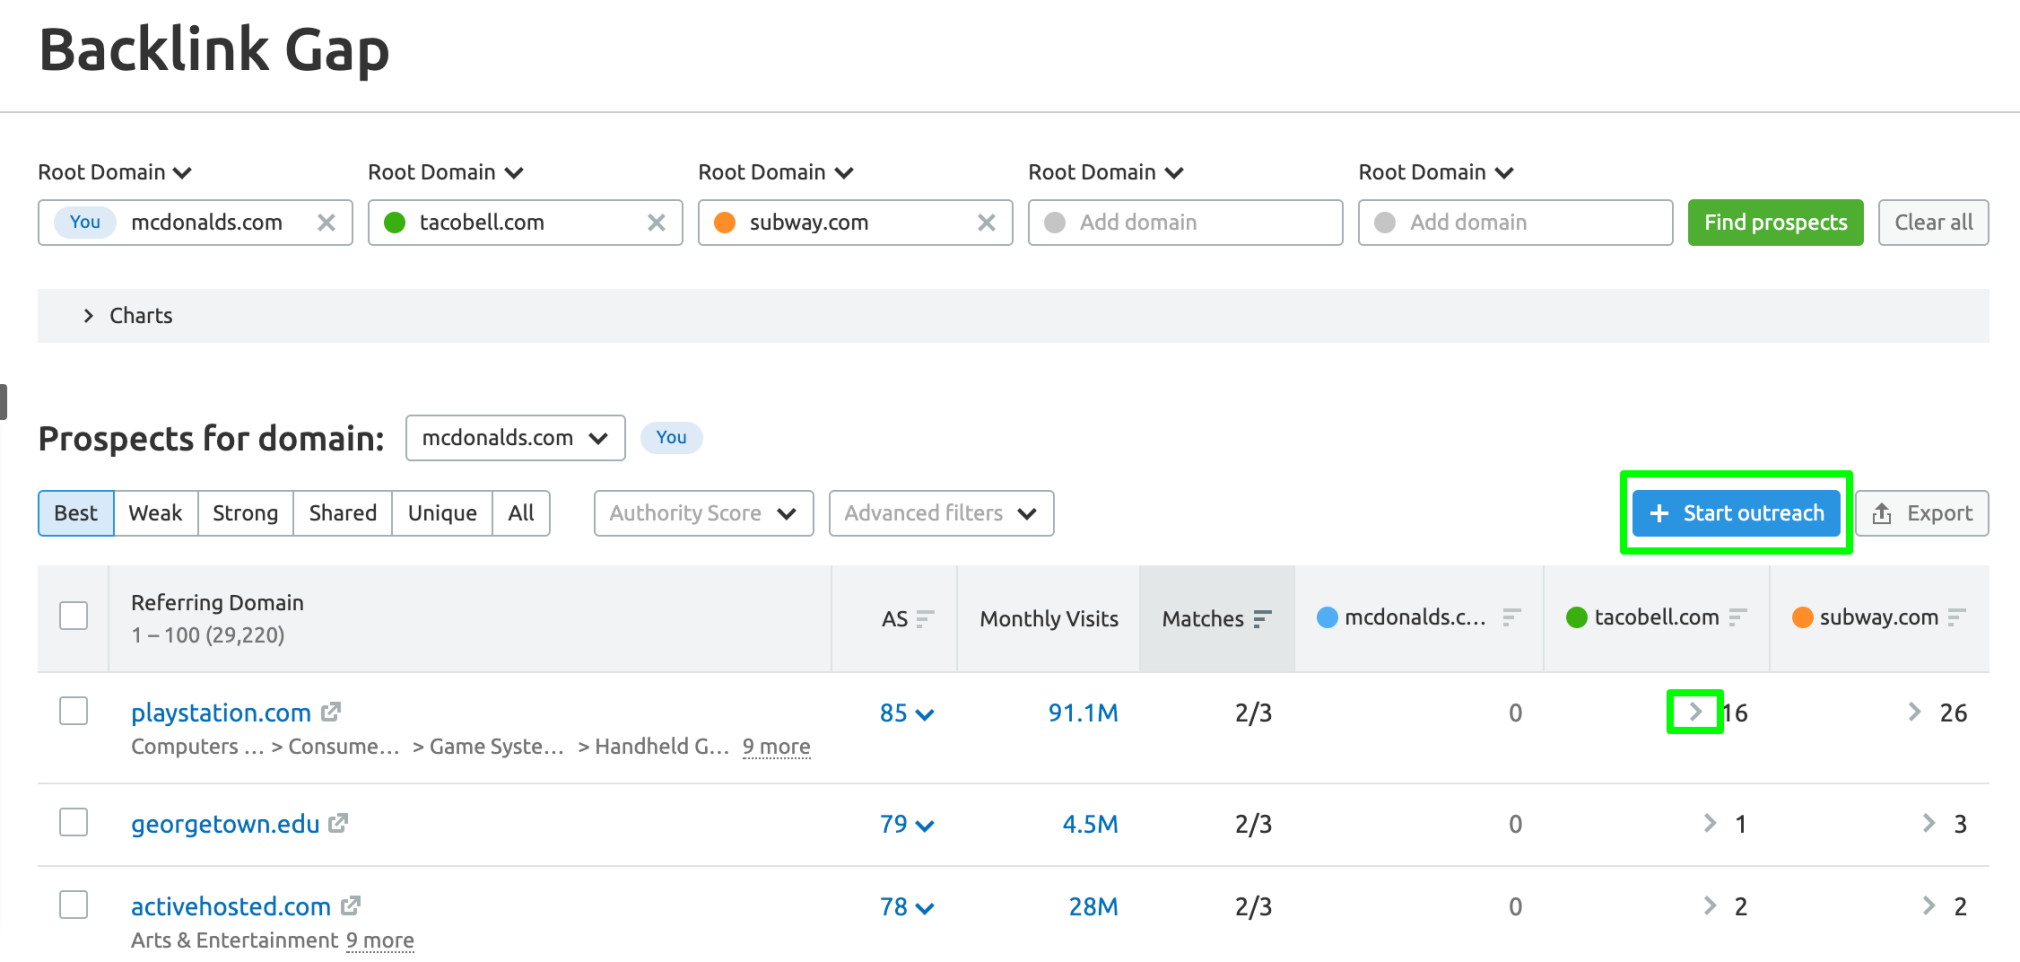Image resolution: width=2020 pixels, height=962 pixels.
Task: Sort by Matches column icon
Action: coord(1263,619)
